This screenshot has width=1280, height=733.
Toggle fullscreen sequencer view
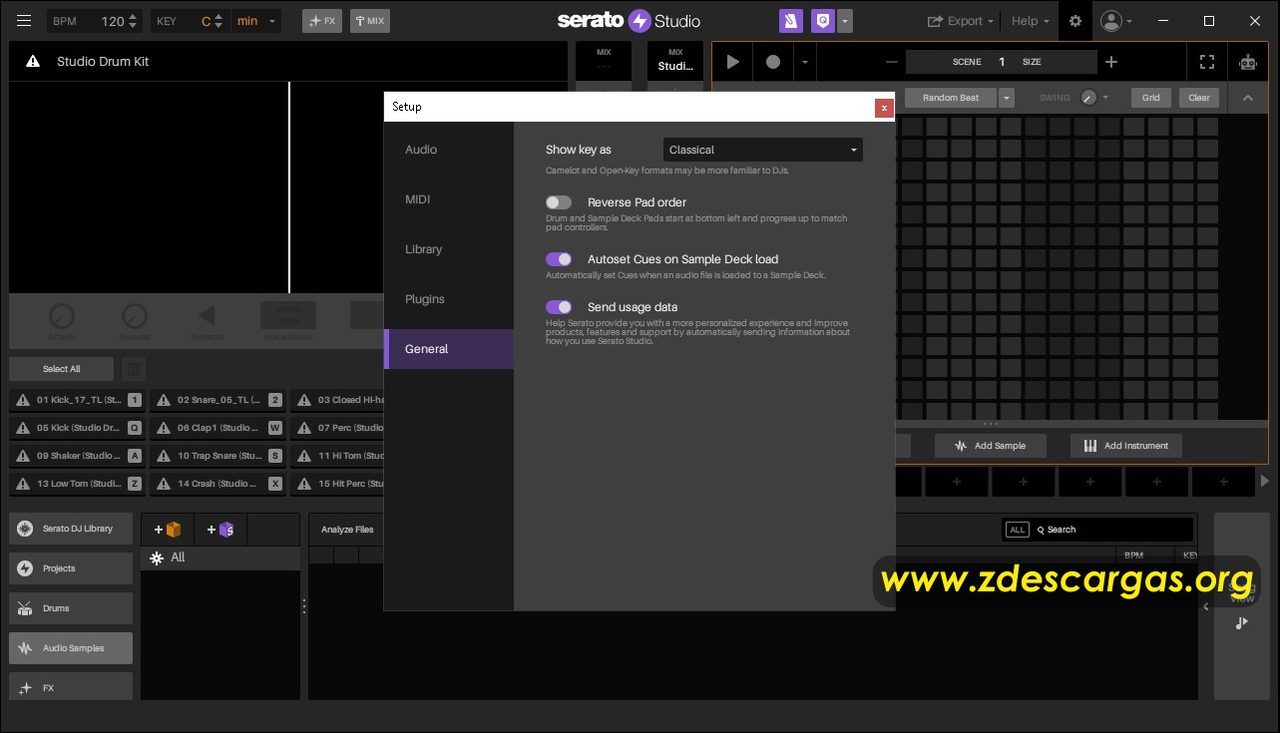tap(1207, 62)
